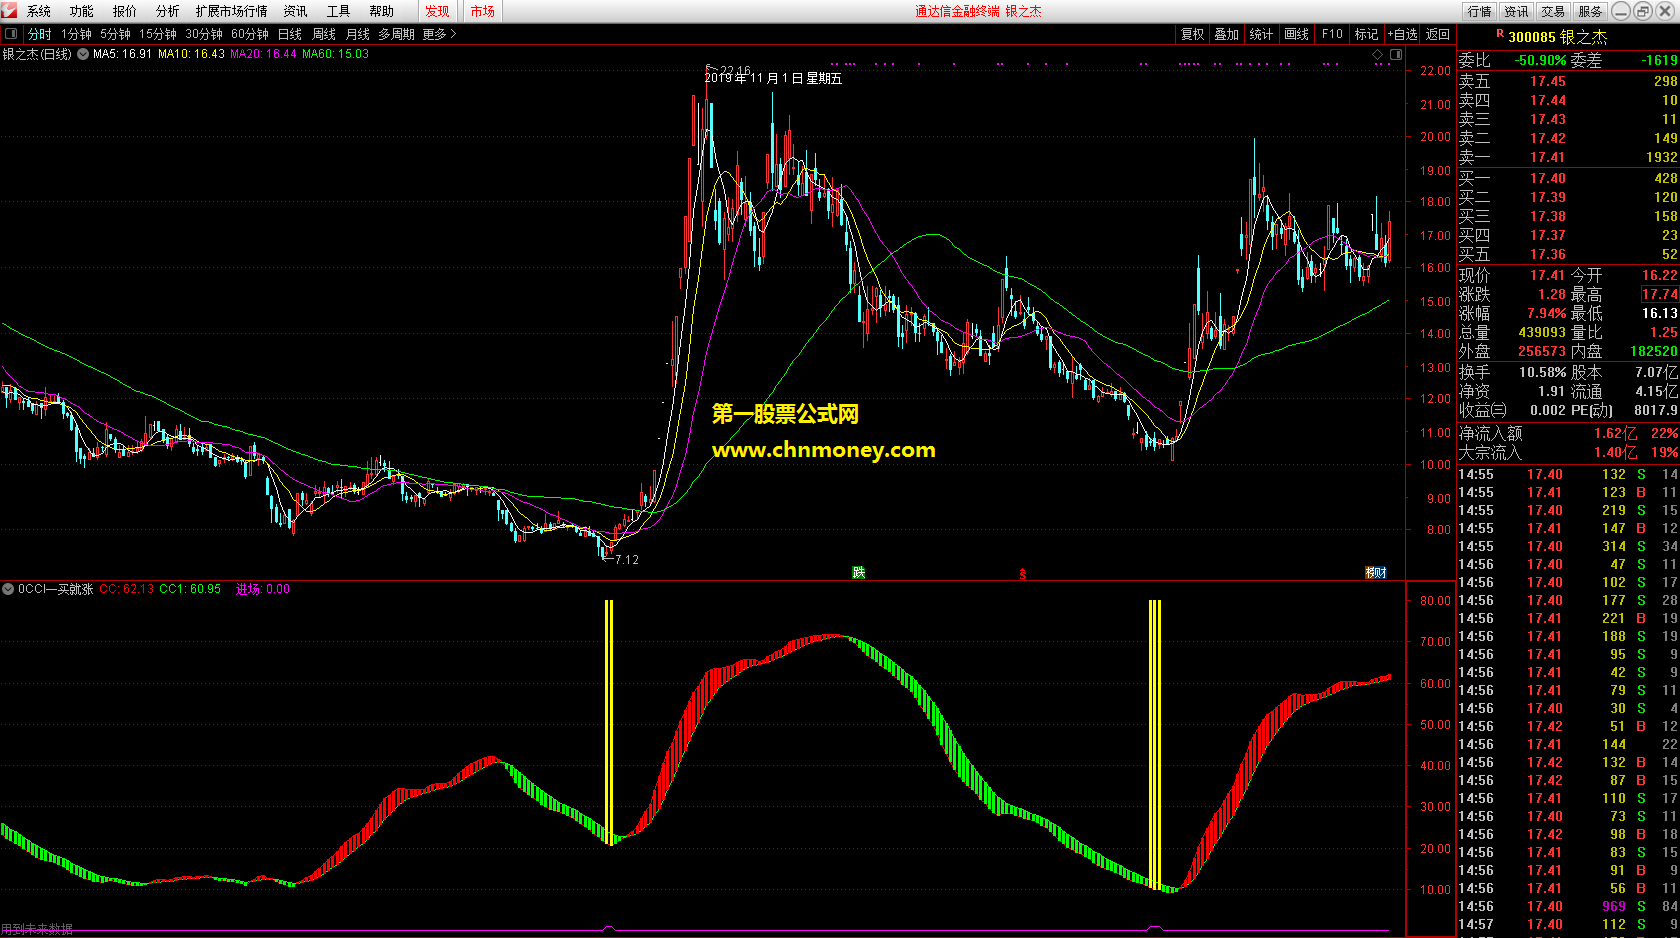Select the 15分钟 period
This screenshot has height=938, width=1680.
coord(158,34)
